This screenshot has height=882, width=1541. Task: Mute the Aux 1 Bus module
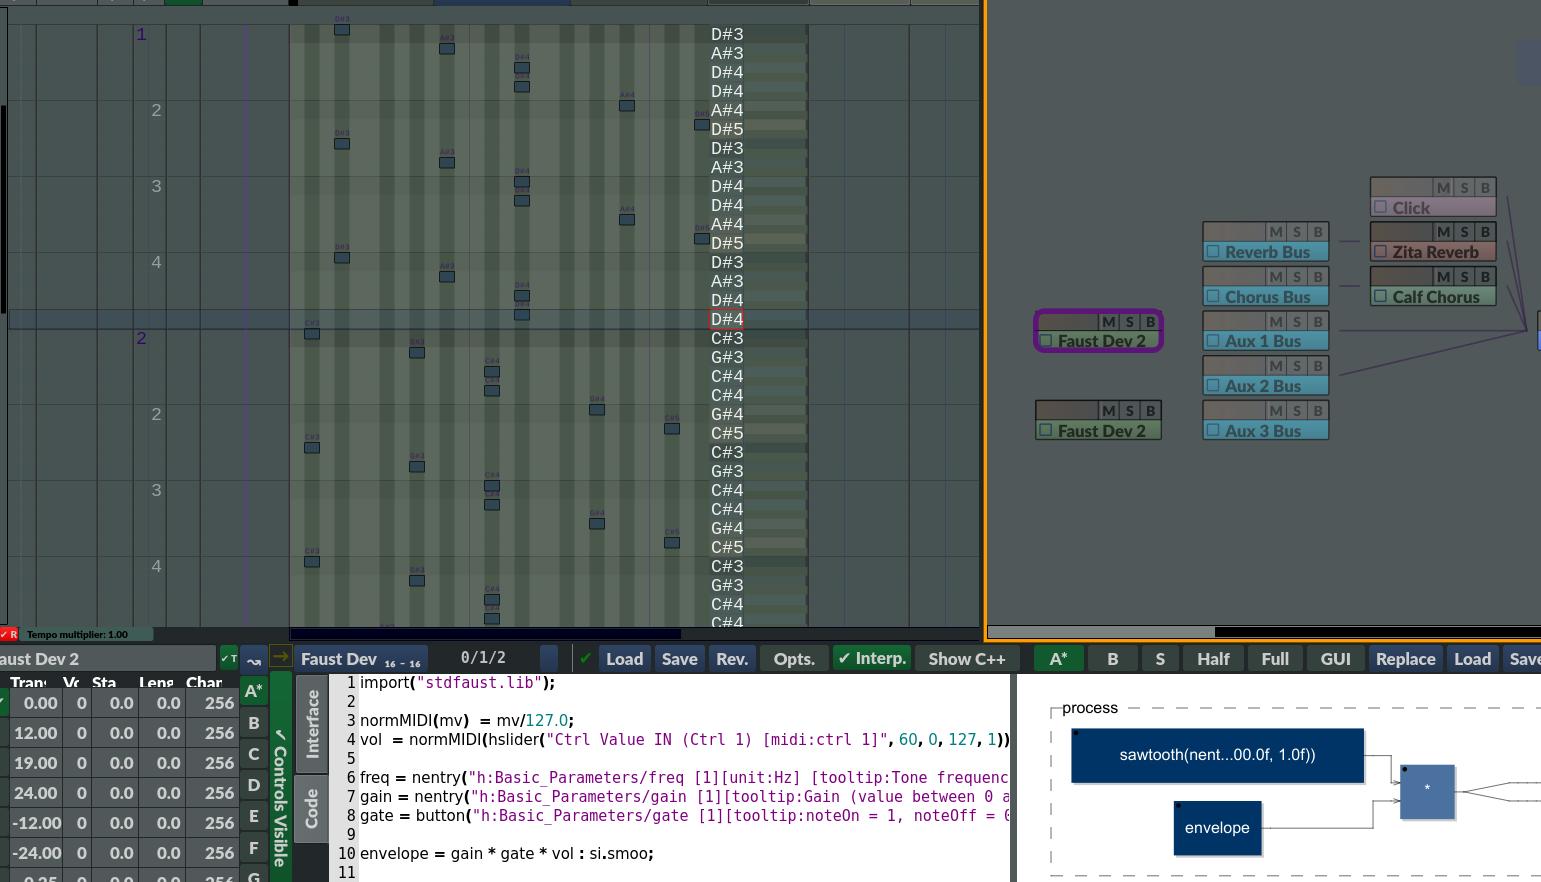pyautogui.click(x=1276, y=322)
